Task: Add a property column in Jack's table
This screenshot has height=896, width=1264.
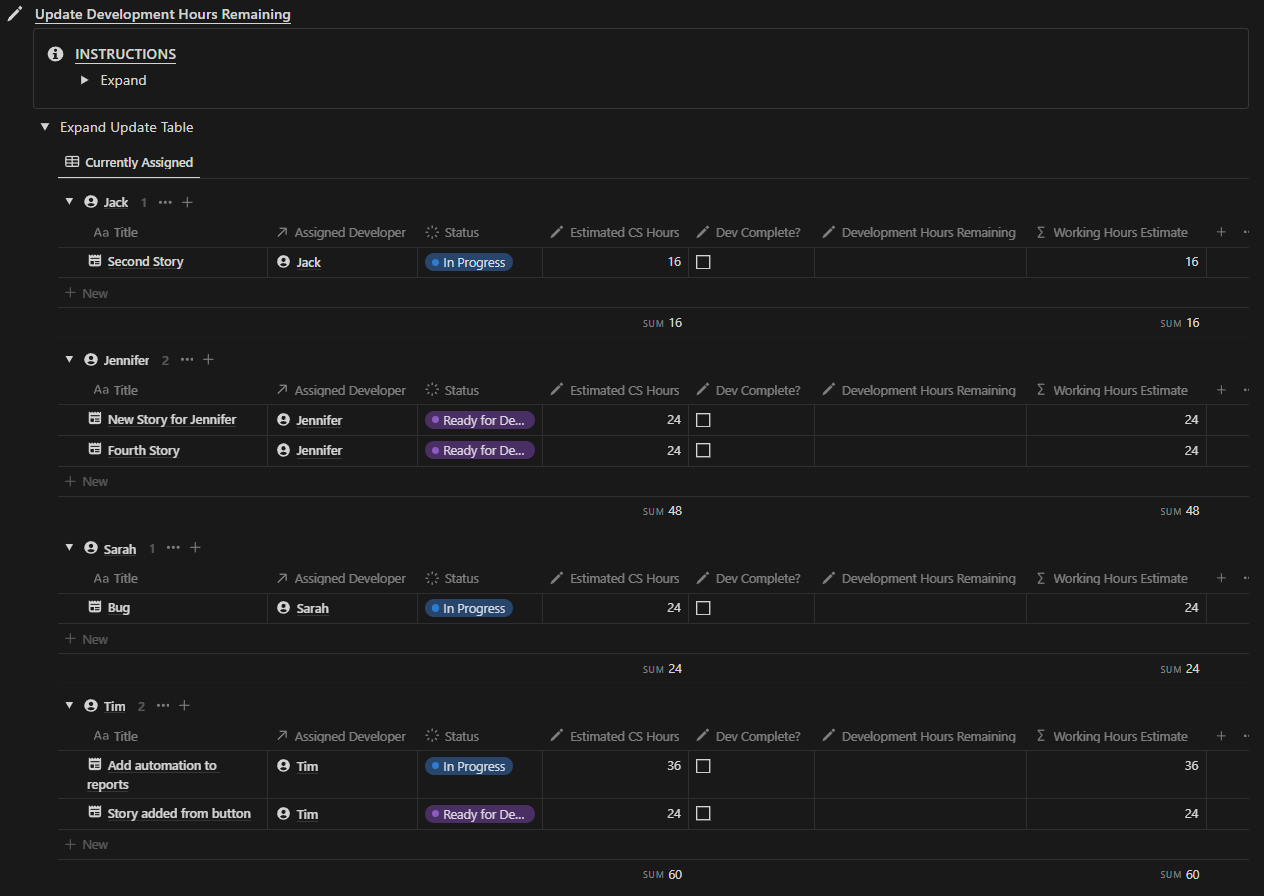Action: pos(1221,232)
